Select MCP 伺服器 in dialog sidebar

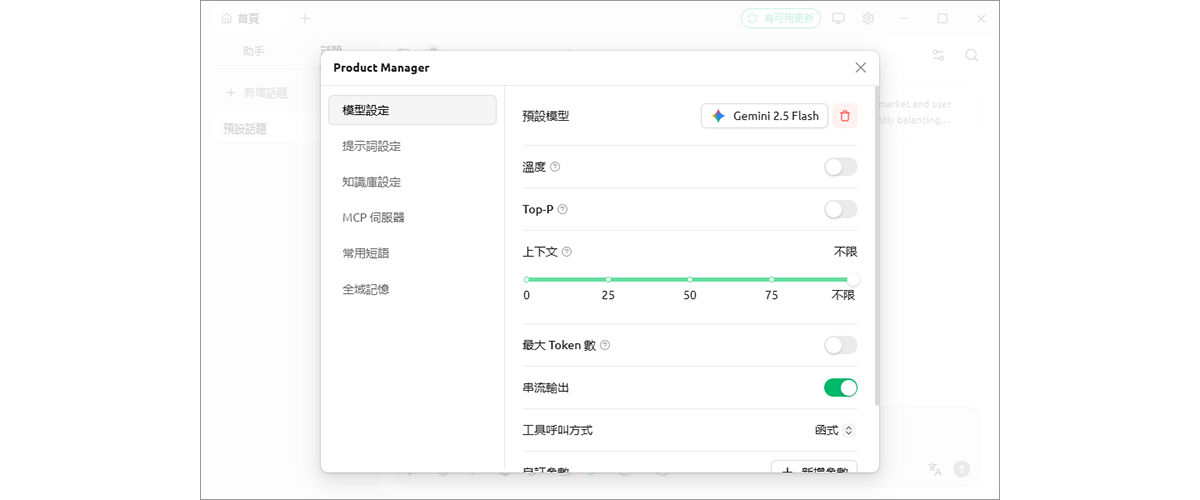(x=412, y=217)
